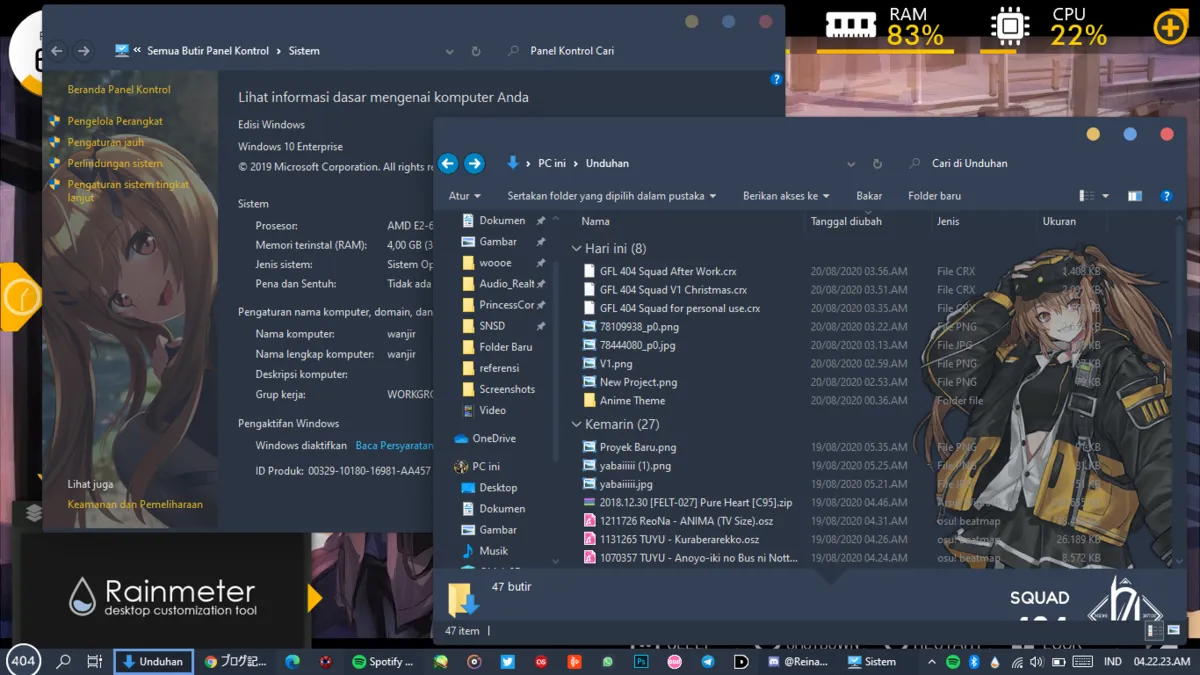Refresh the Unduhan folder view
Screen dimensions: 1200x675
click(877, 163)
